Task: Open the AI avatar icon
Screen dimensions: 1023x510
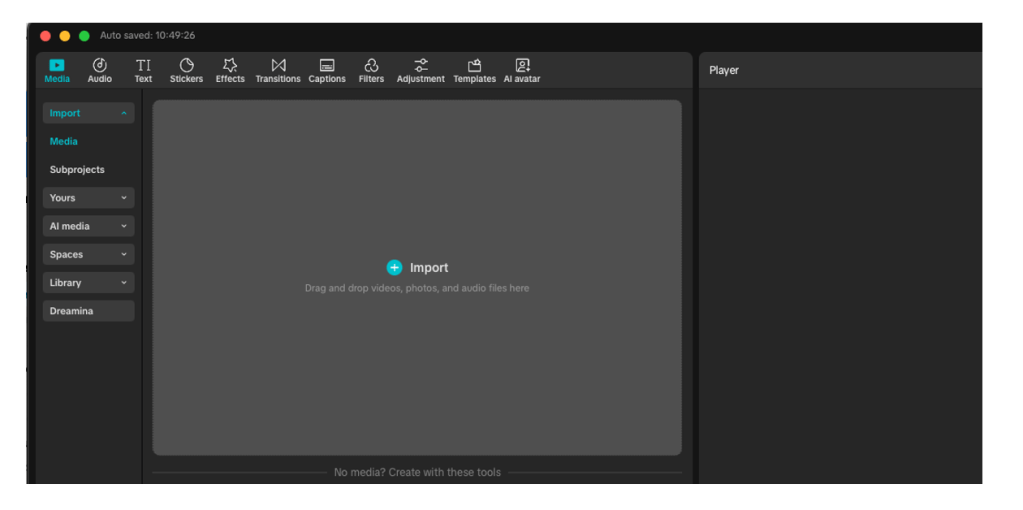Action: 522,65
